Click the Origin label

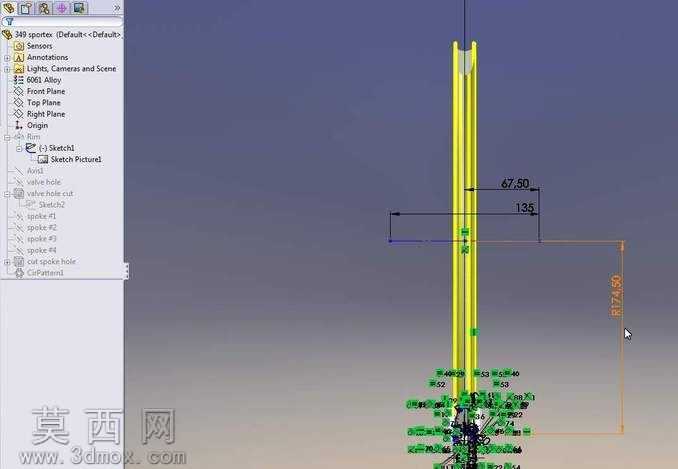point(37,125)
